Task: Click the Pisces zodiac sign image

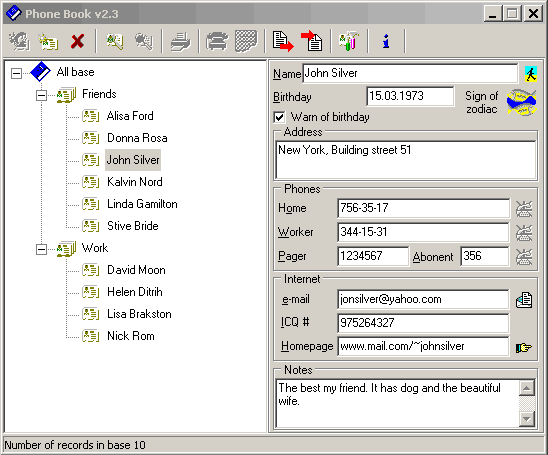Action: (x=521, y=102)
